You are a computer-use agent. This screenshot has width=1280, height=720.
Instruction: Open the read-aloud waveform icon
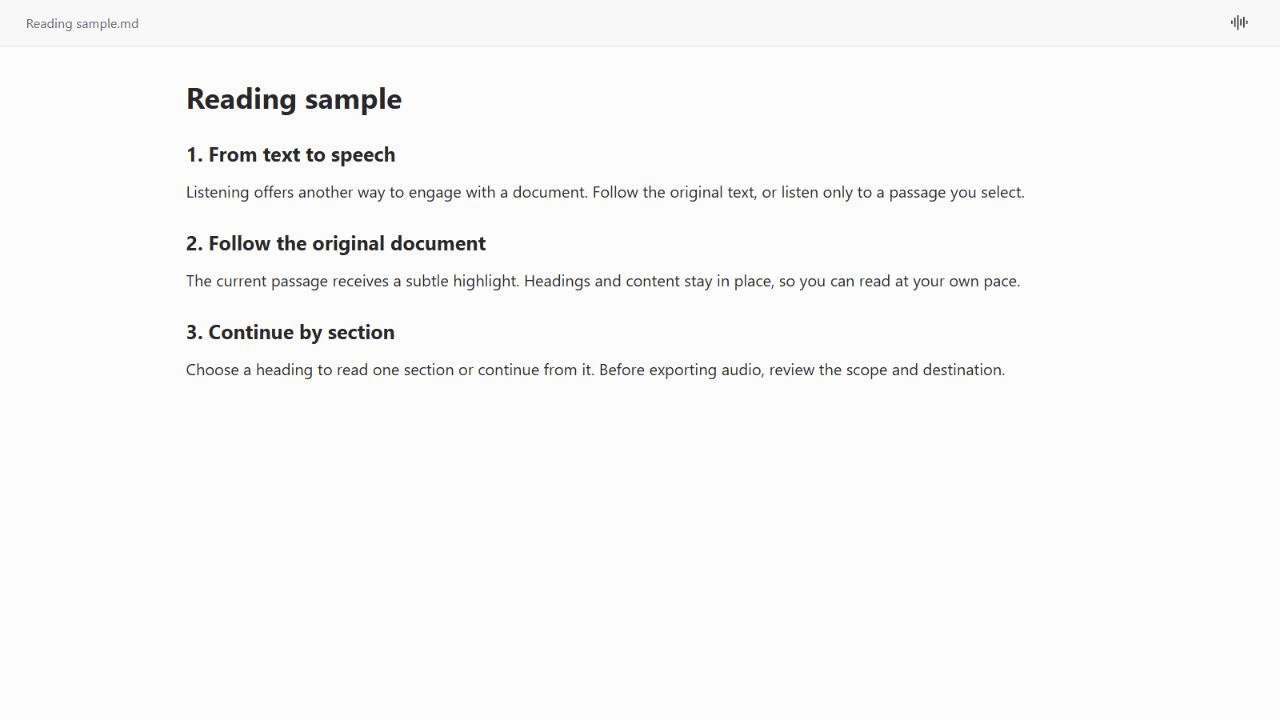pyautogui.click(x=1239, y=22)
